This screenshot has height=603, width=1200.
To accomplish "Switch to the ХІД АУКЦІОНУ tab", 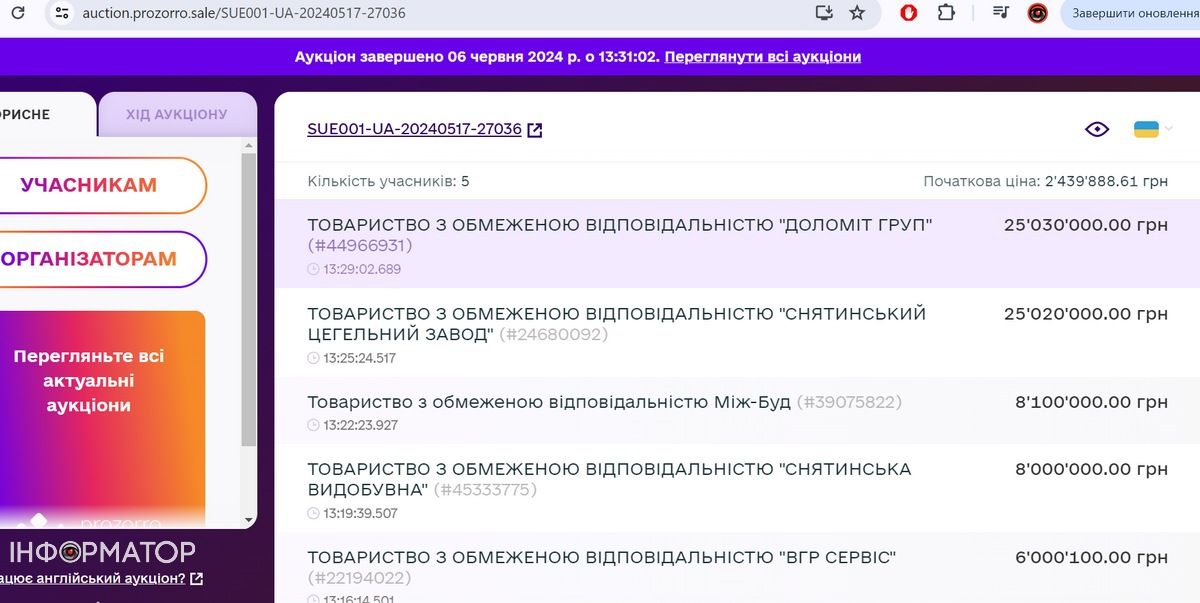I will click(177, 113).
